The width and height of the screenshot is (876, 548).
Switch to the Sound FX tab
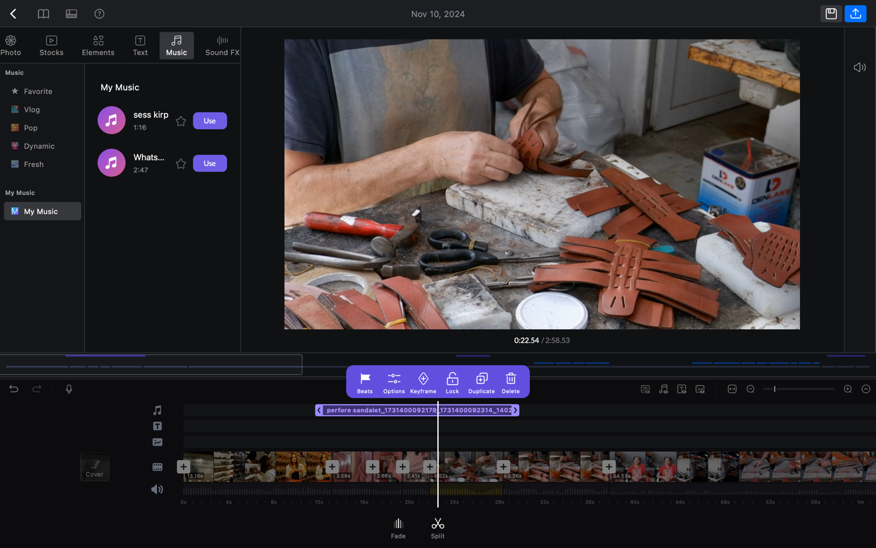coord(222,45)
